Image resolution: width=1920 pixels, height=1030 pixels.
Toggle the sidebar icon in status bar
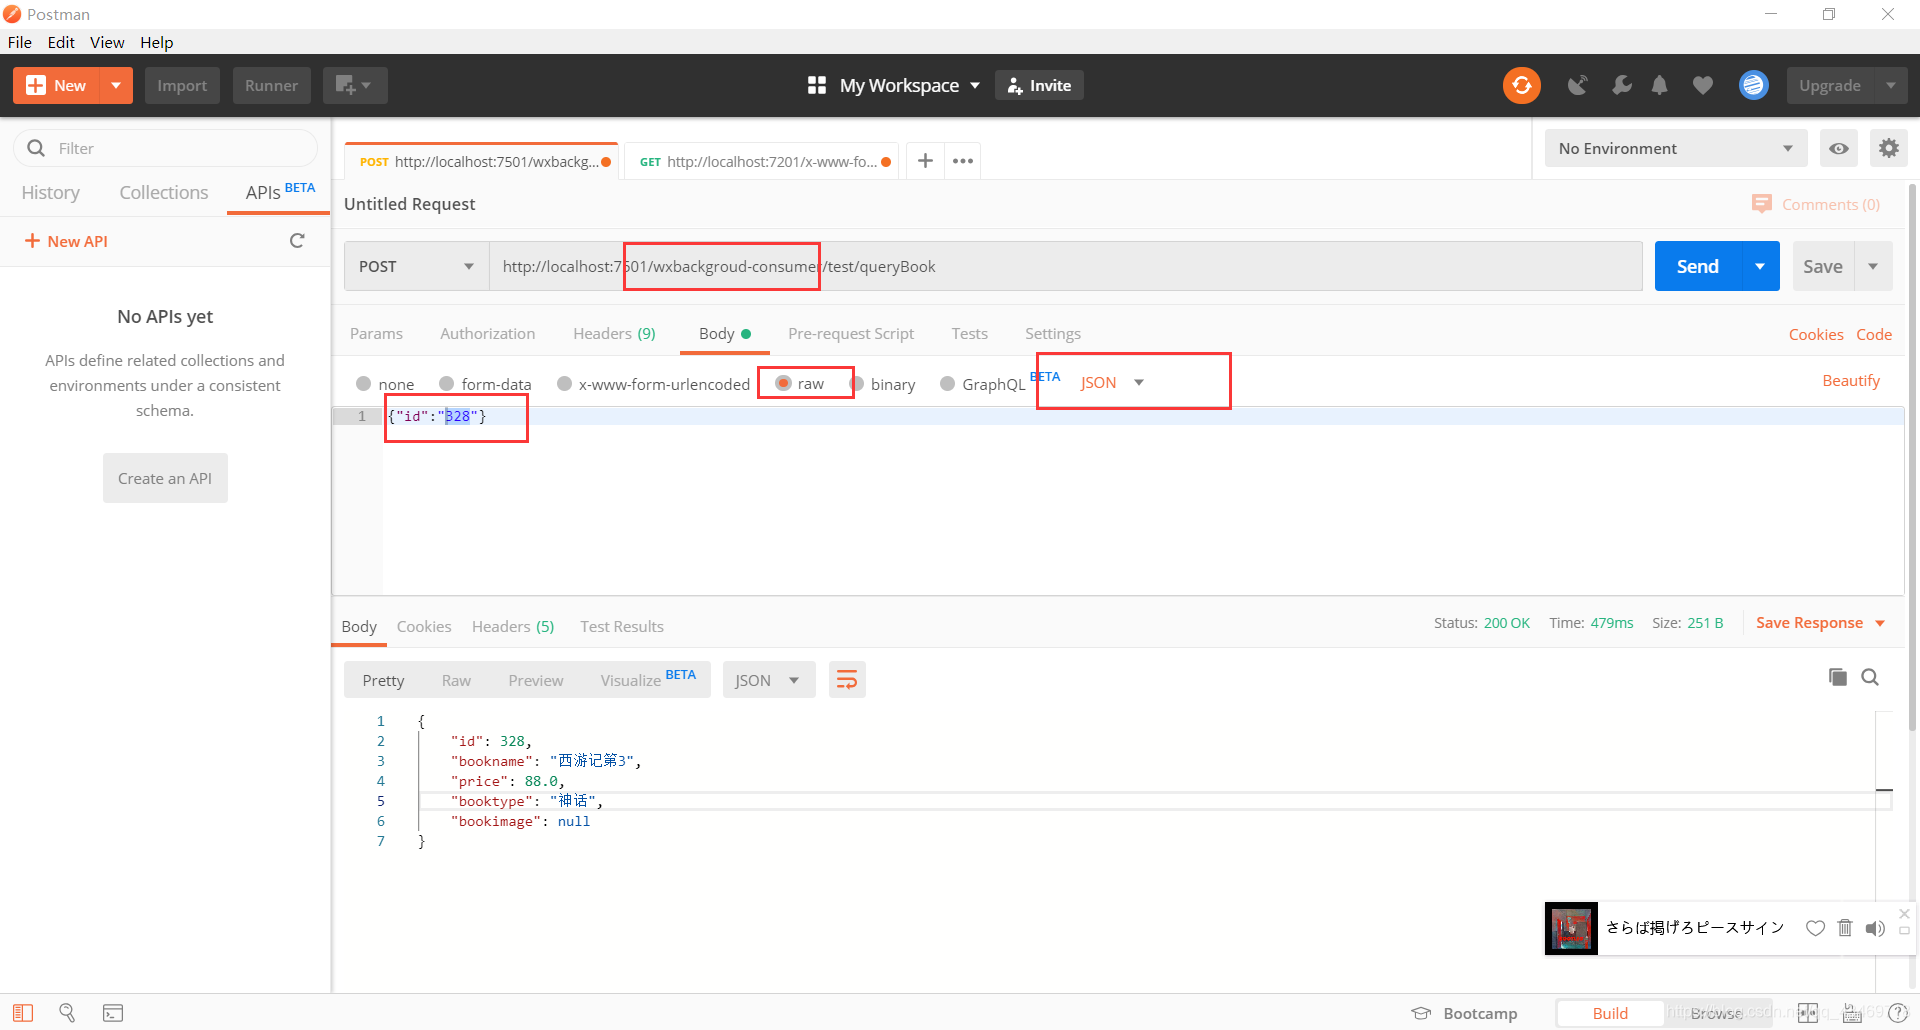[23, 1013]
